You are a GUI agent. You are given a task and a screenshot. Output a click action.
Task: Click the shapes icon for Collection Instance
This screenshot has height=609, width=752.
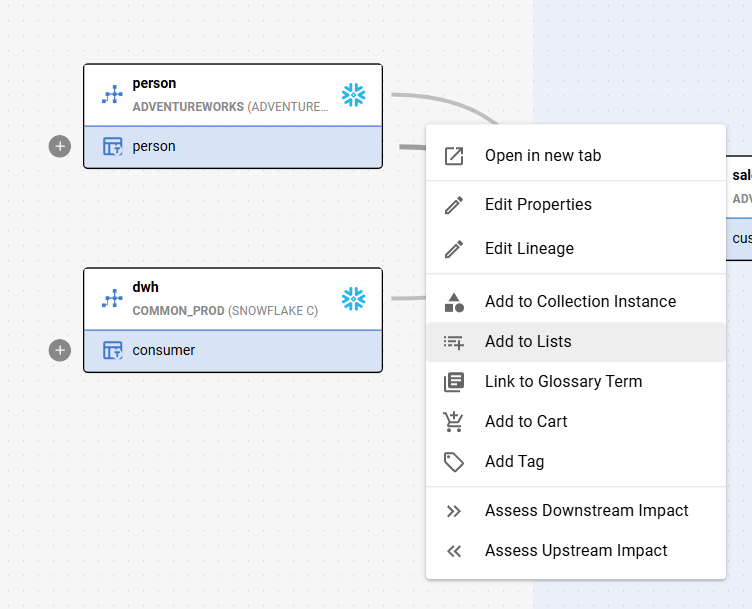coord(454,302)
